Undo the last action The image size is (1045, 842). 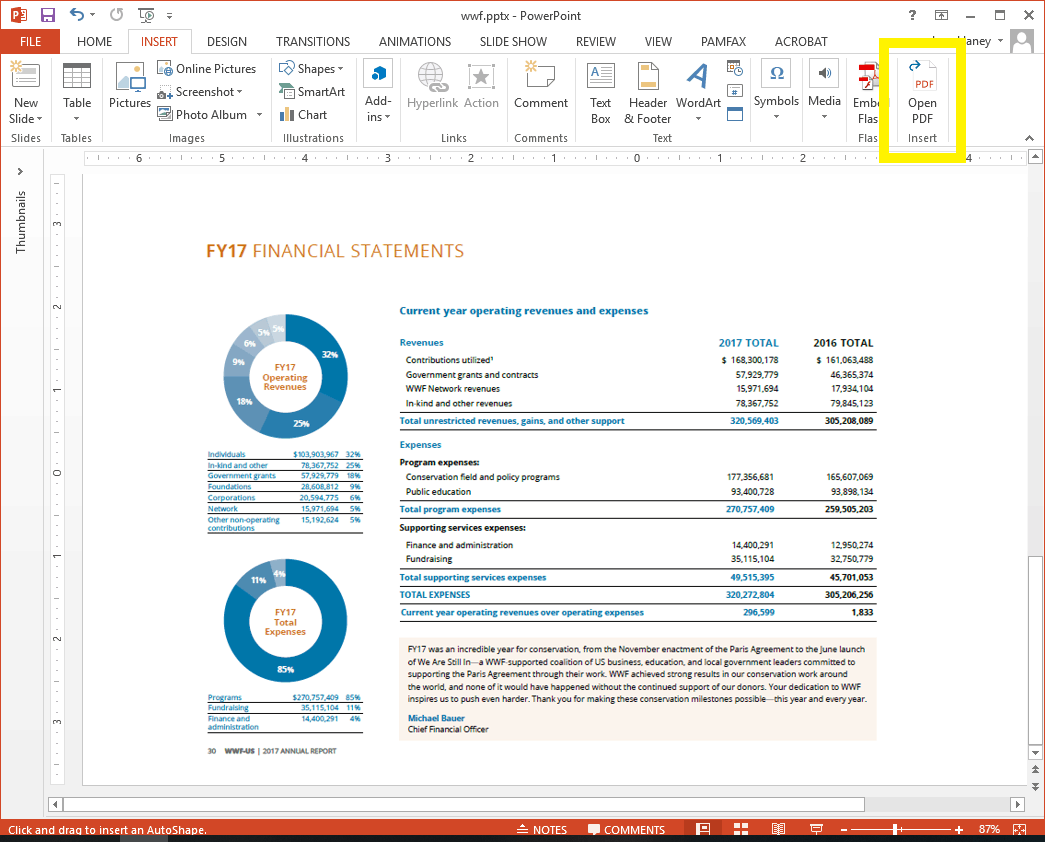tap(77, 15)
